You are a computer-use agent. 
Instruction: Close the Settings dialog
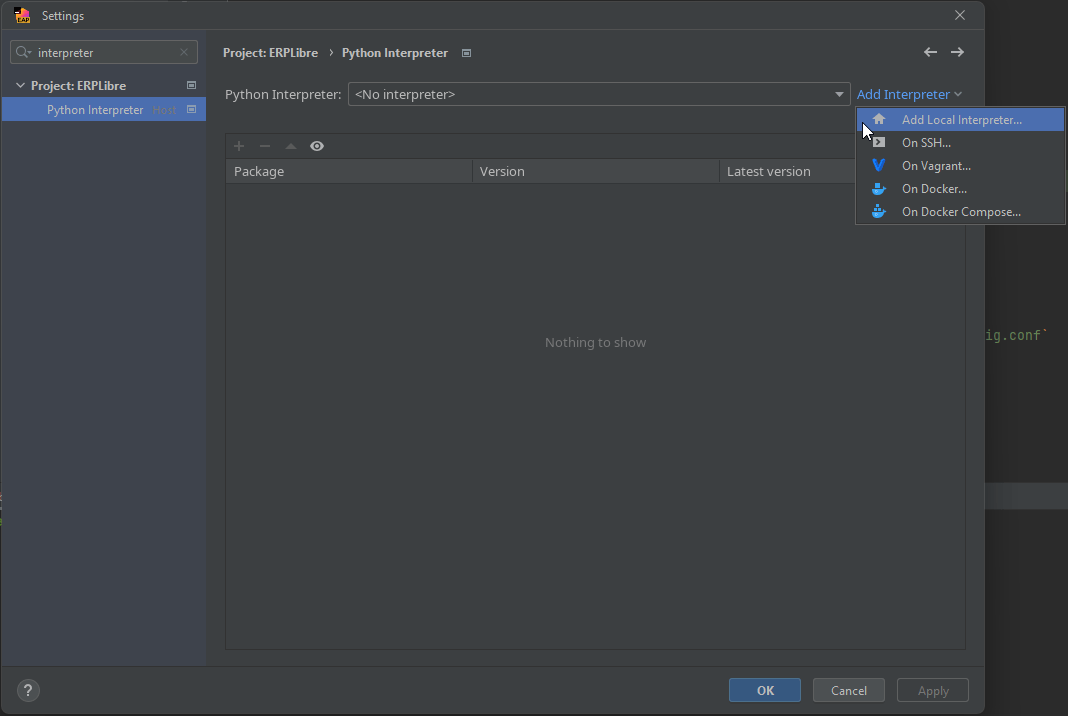pos(960,15)
